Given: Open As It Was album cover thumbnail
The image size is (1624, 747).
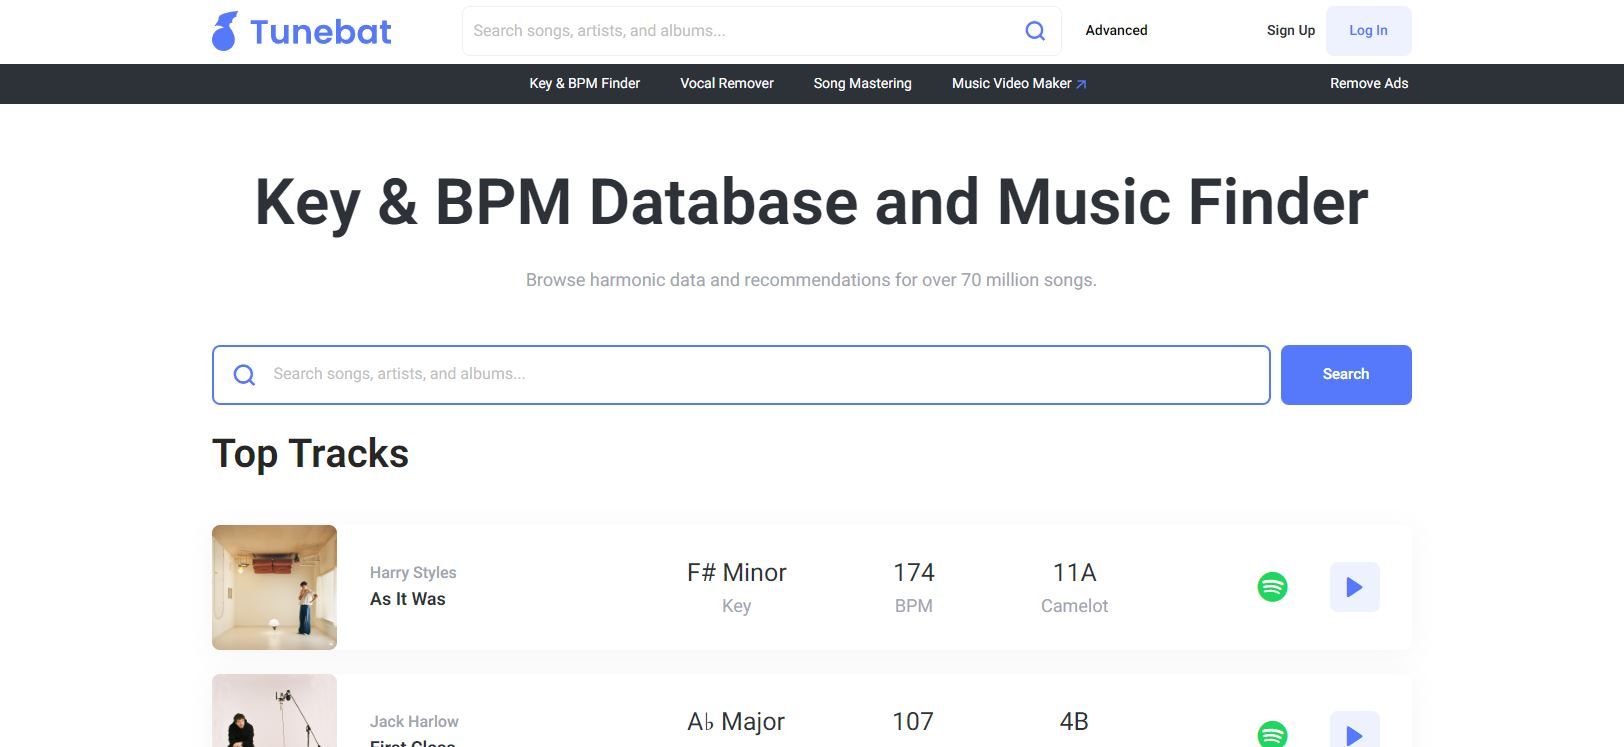Looking at the screenshot, I should (x=274, y=587).
